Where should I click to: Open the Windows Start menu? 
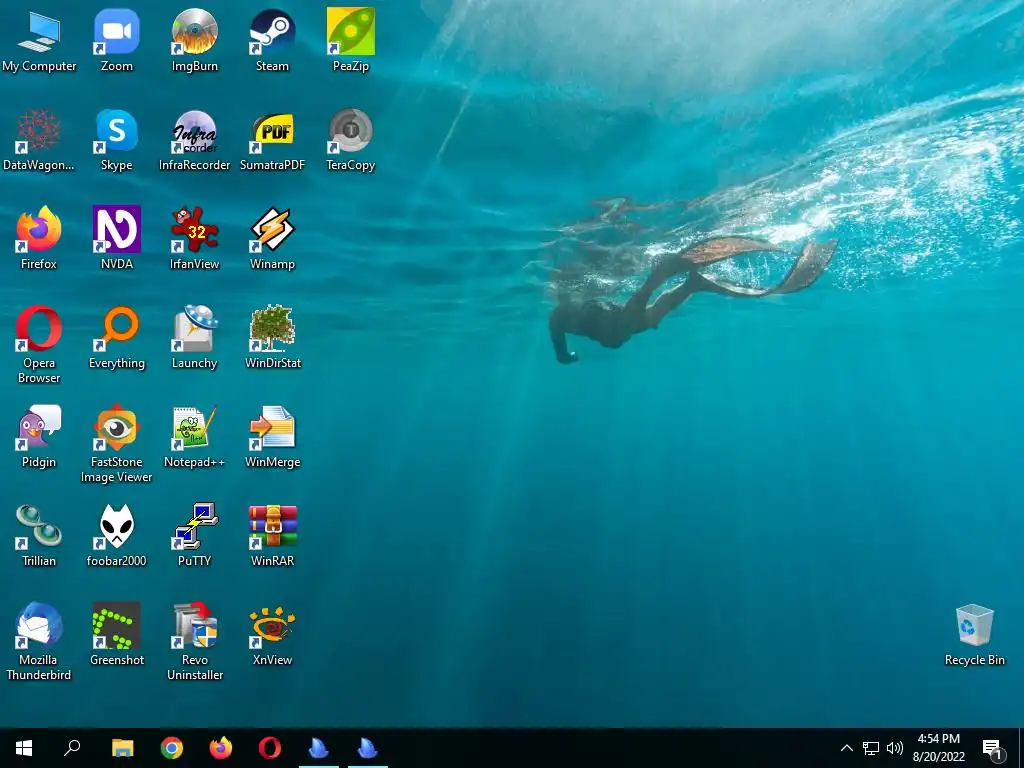coord(24,748)
